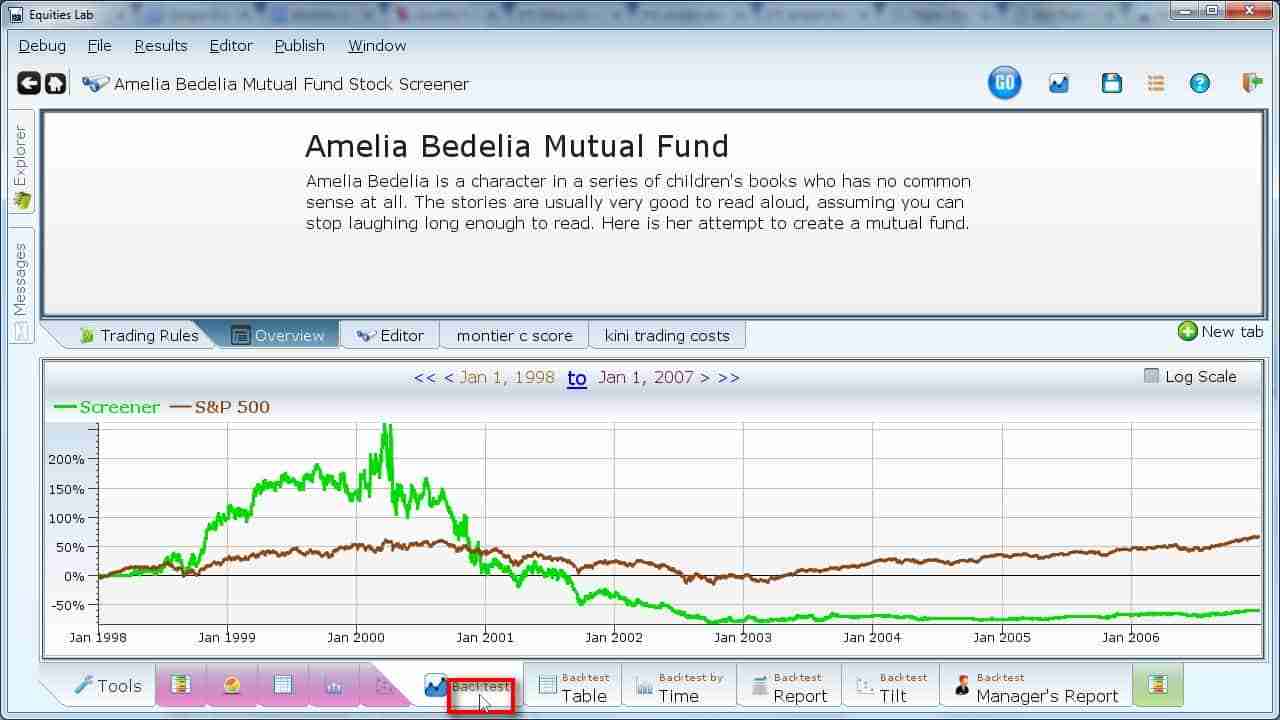
Task: Click the pink-tab bar chart icon
Action: [334, 686]
